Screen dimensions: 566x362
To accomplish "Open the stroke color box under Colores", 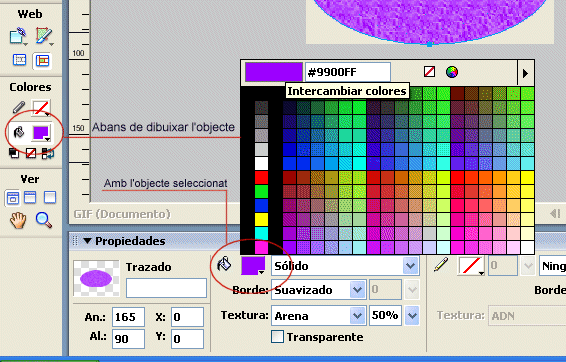I will tap(41, 108).
